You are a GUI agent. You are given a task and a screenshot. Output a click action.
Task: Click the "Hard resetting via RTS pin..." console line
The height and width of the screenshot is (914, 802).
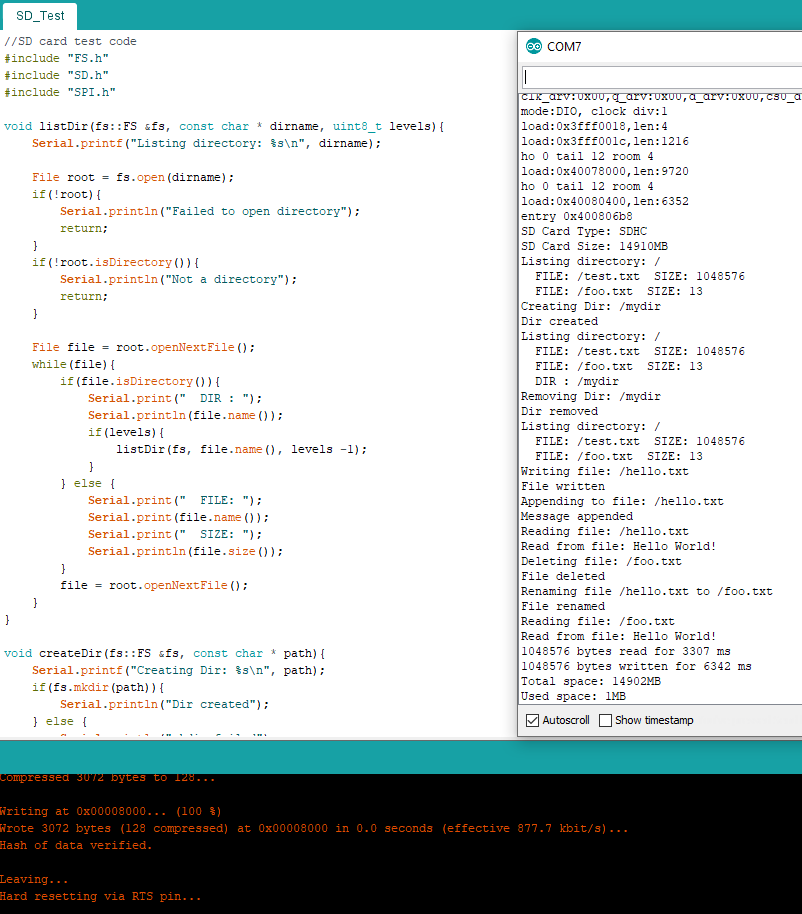click(x=100, y=897)
